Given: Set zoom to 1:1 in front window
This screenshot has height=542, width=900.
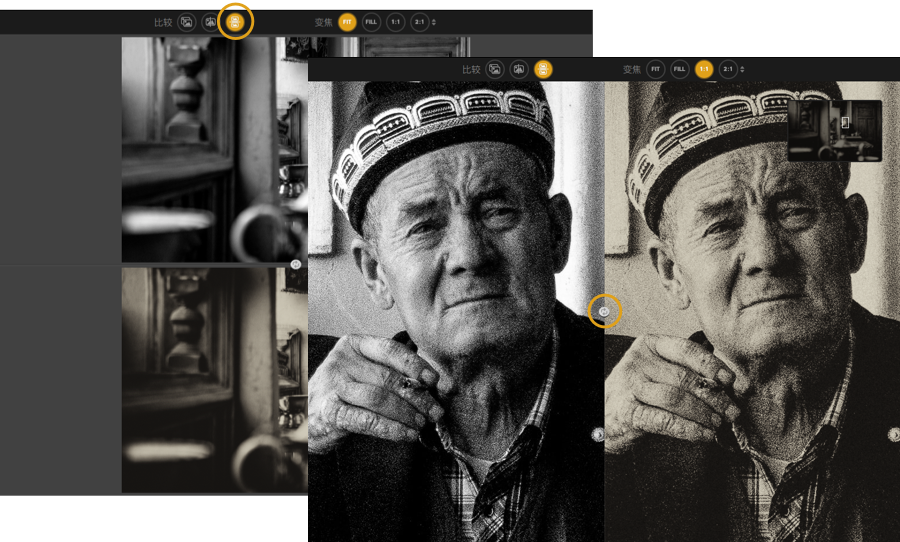Looking at the screenshot, I should point(704,69).
